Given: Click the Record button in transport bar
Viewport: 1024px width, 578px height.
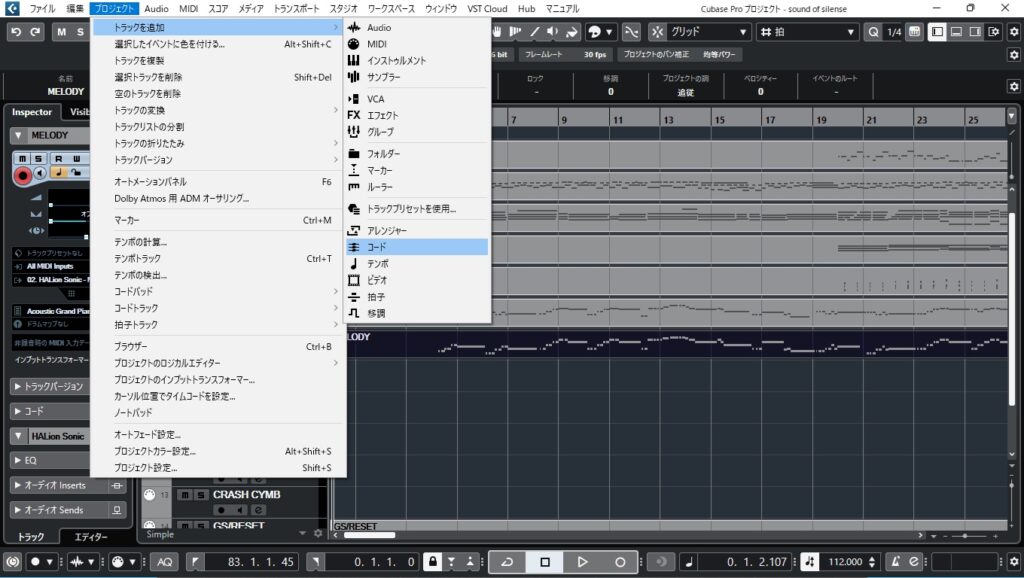Looking at the screenshot, I should (x=620, y=562).
